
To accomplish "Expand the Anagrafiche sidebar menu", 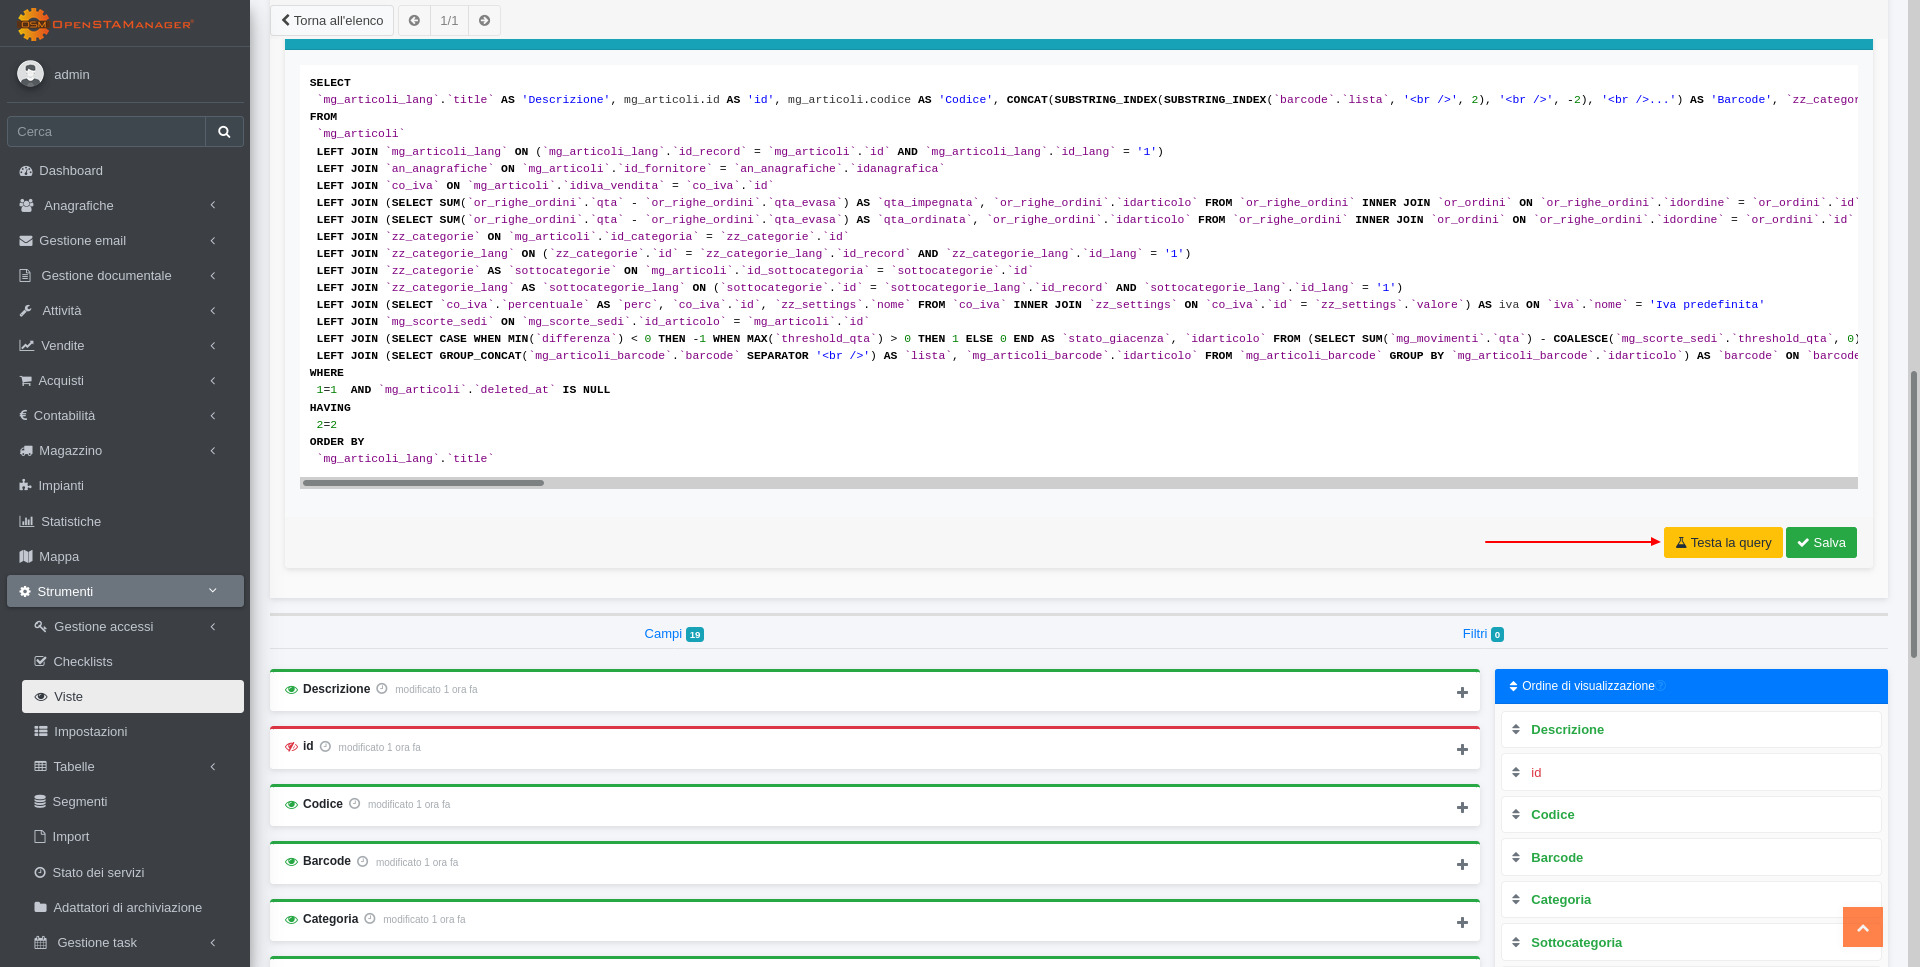I will tap(125, 206).
